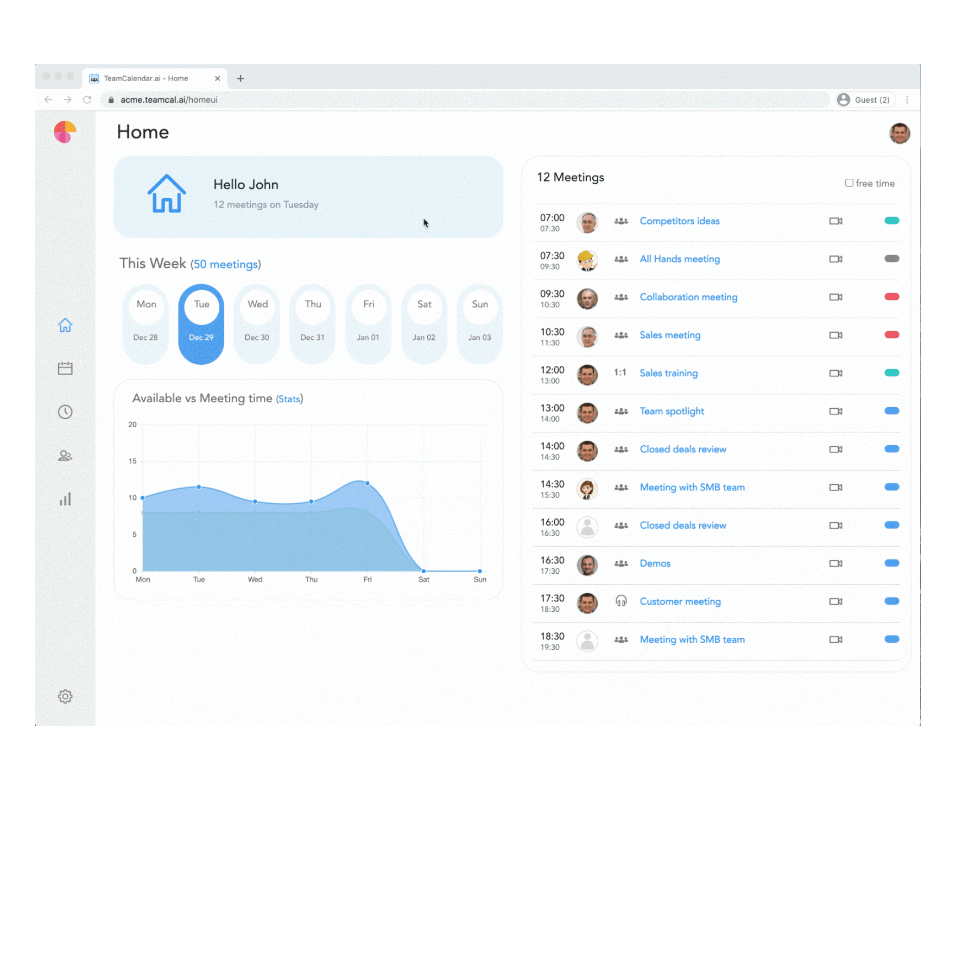Click headset icon beside Customer meeting

tap(621, 601)
